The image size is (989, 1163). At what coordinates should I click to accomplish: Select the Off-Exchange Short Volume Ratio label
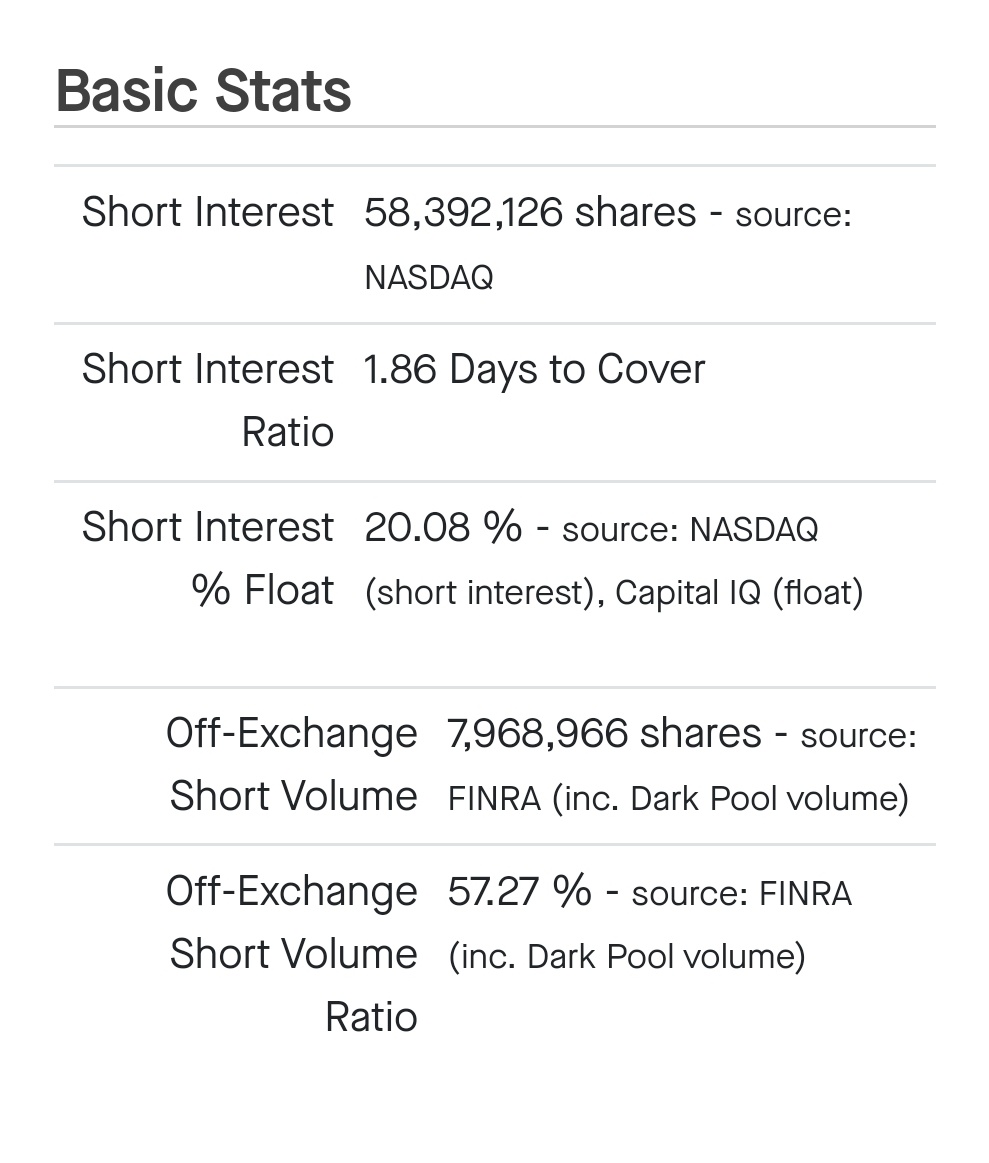tap(292, 954)
